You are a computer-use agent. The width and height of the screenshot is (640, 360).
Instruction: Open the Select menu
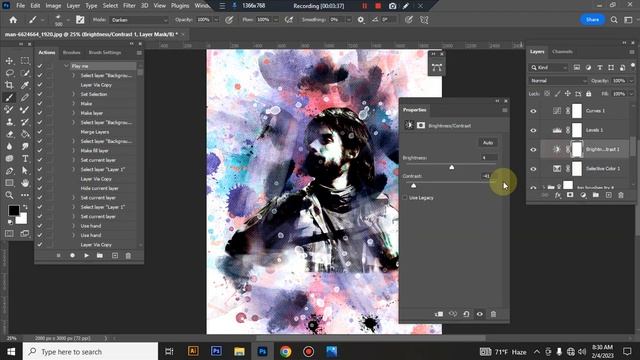(x=110, y=6)
